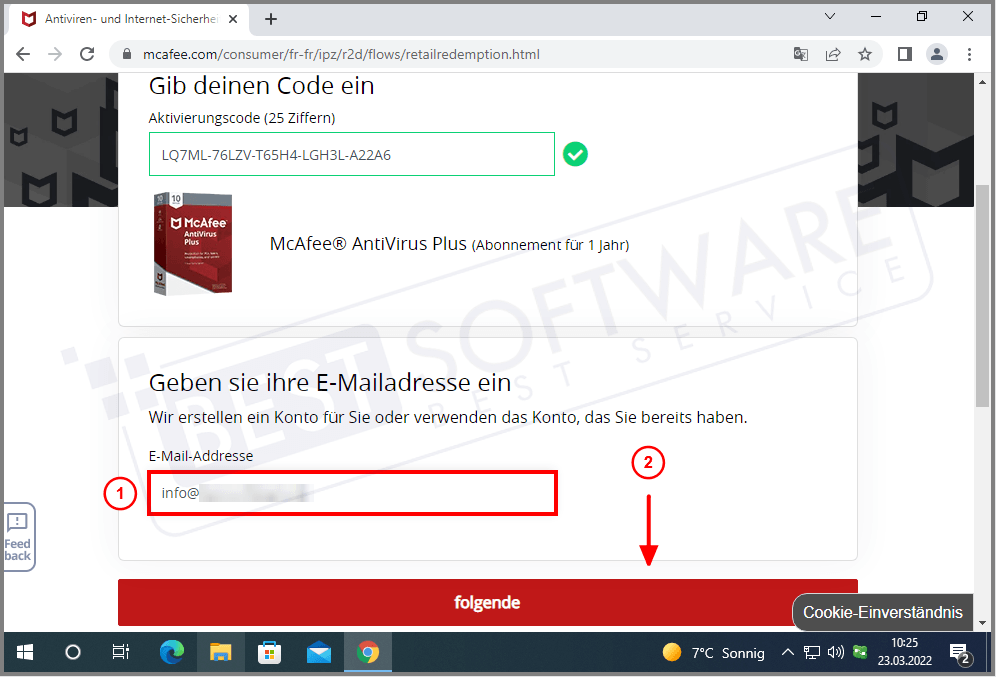Bookmark this page with the star icon
Image resolution: width=996 pixels, height=677 pixels.
(x=865, y=54)
